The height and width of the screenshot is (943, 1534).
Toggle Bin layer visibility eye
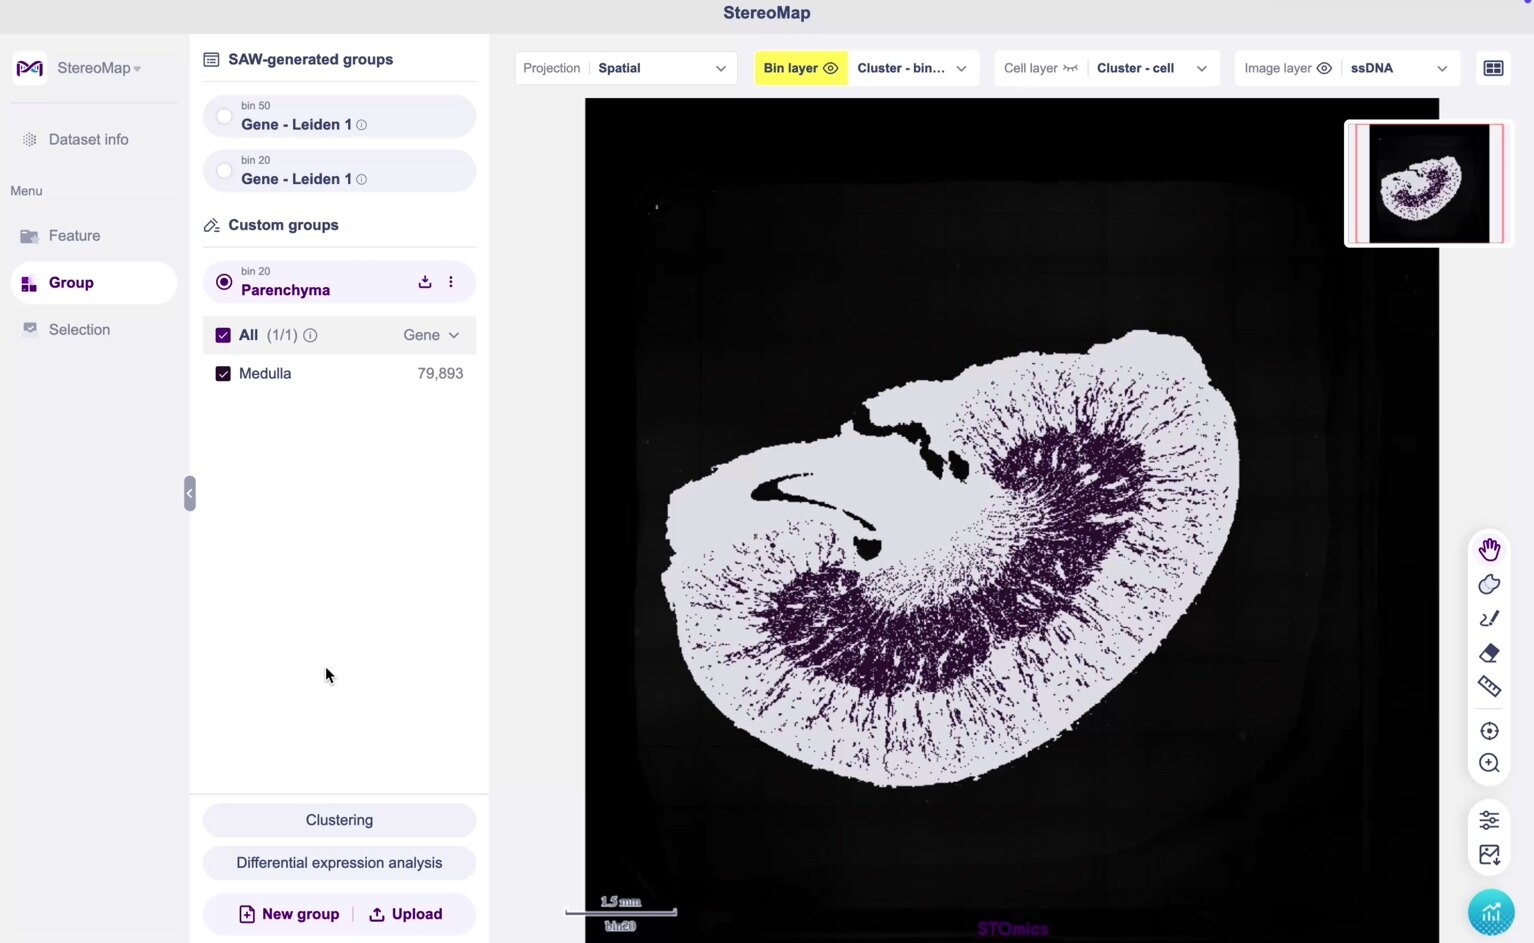(830, 68)
